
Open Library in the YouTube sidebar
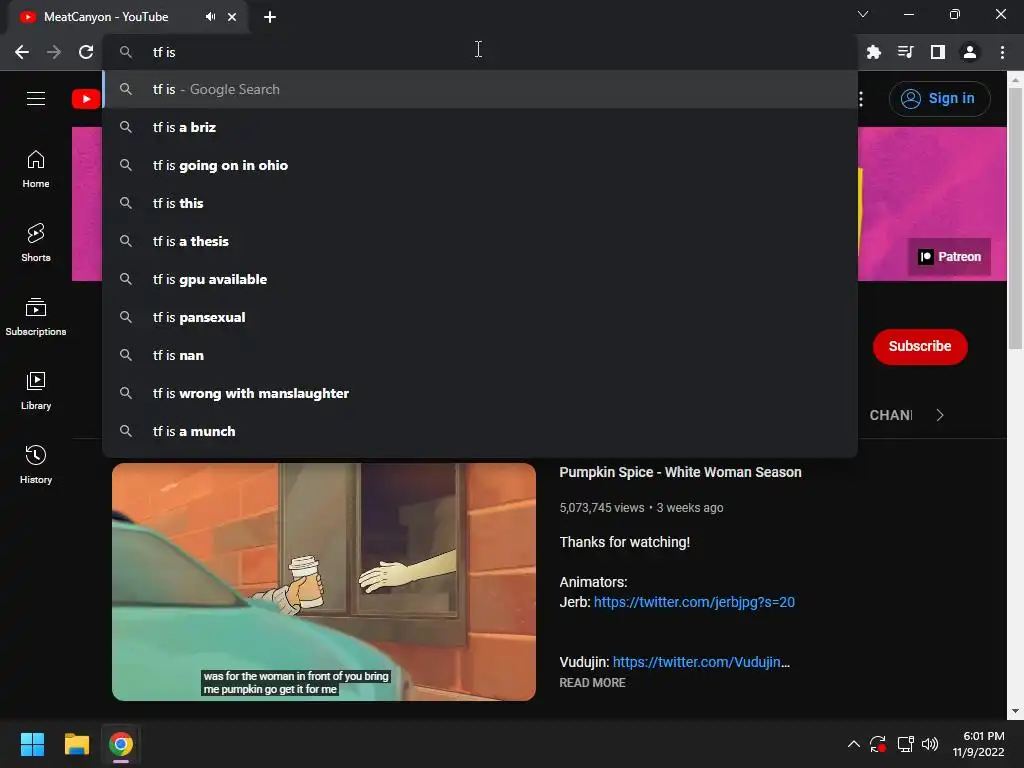[36, 391]
